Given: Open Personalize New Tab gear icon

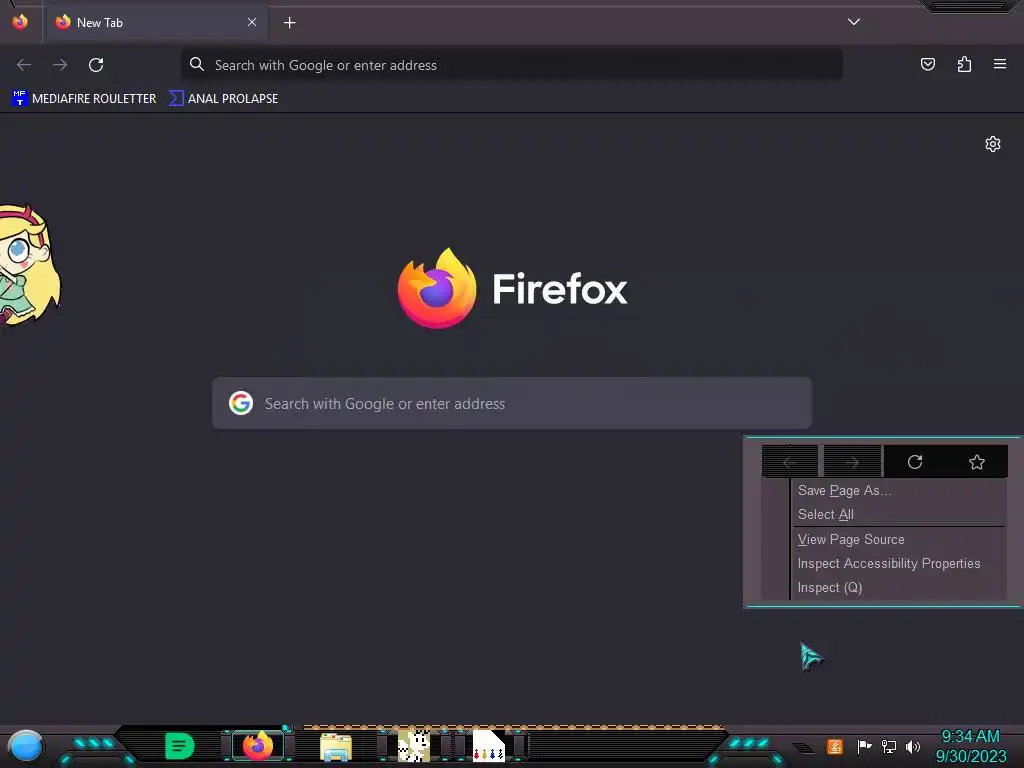Looking at the screenshot, I should coord(993,144).
